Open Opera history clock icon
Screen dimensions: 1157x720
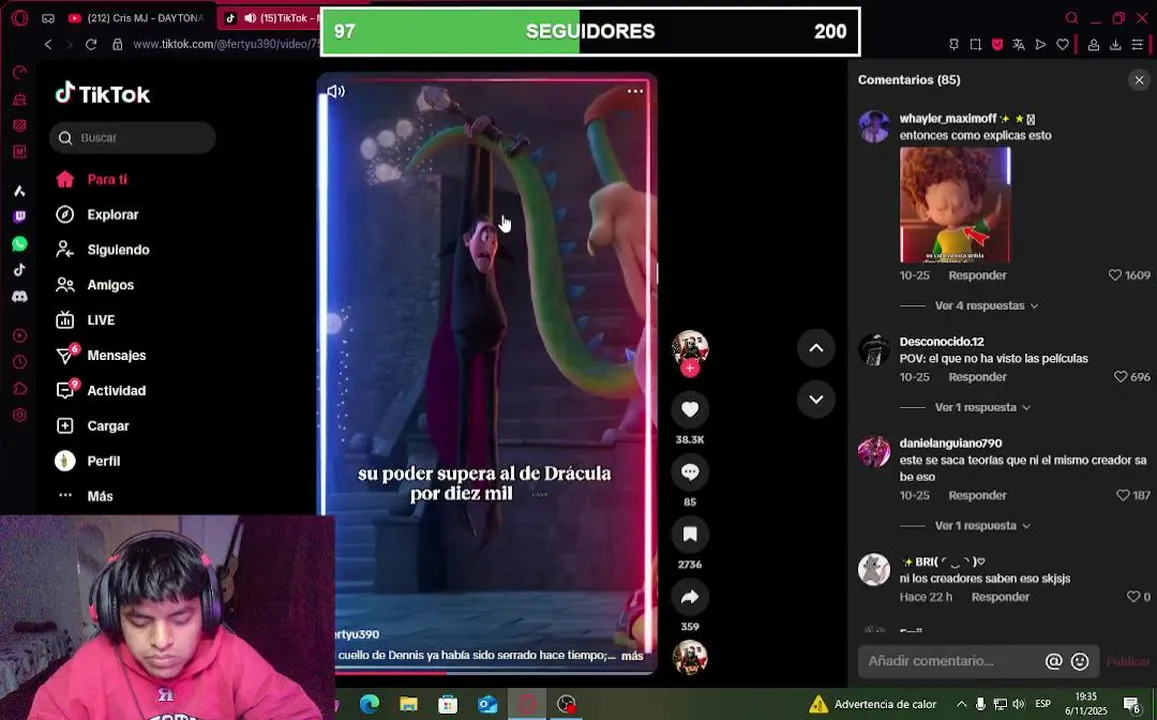click(x=20, y=362)
